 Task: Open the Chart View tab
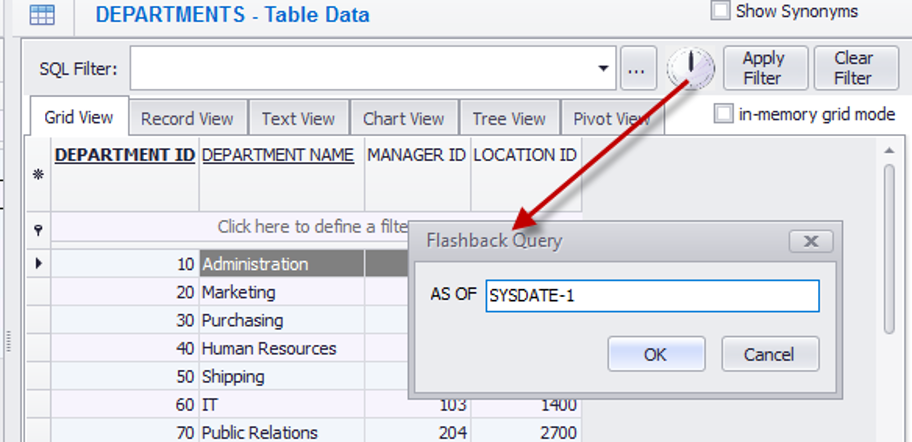[x=403, y=118]
